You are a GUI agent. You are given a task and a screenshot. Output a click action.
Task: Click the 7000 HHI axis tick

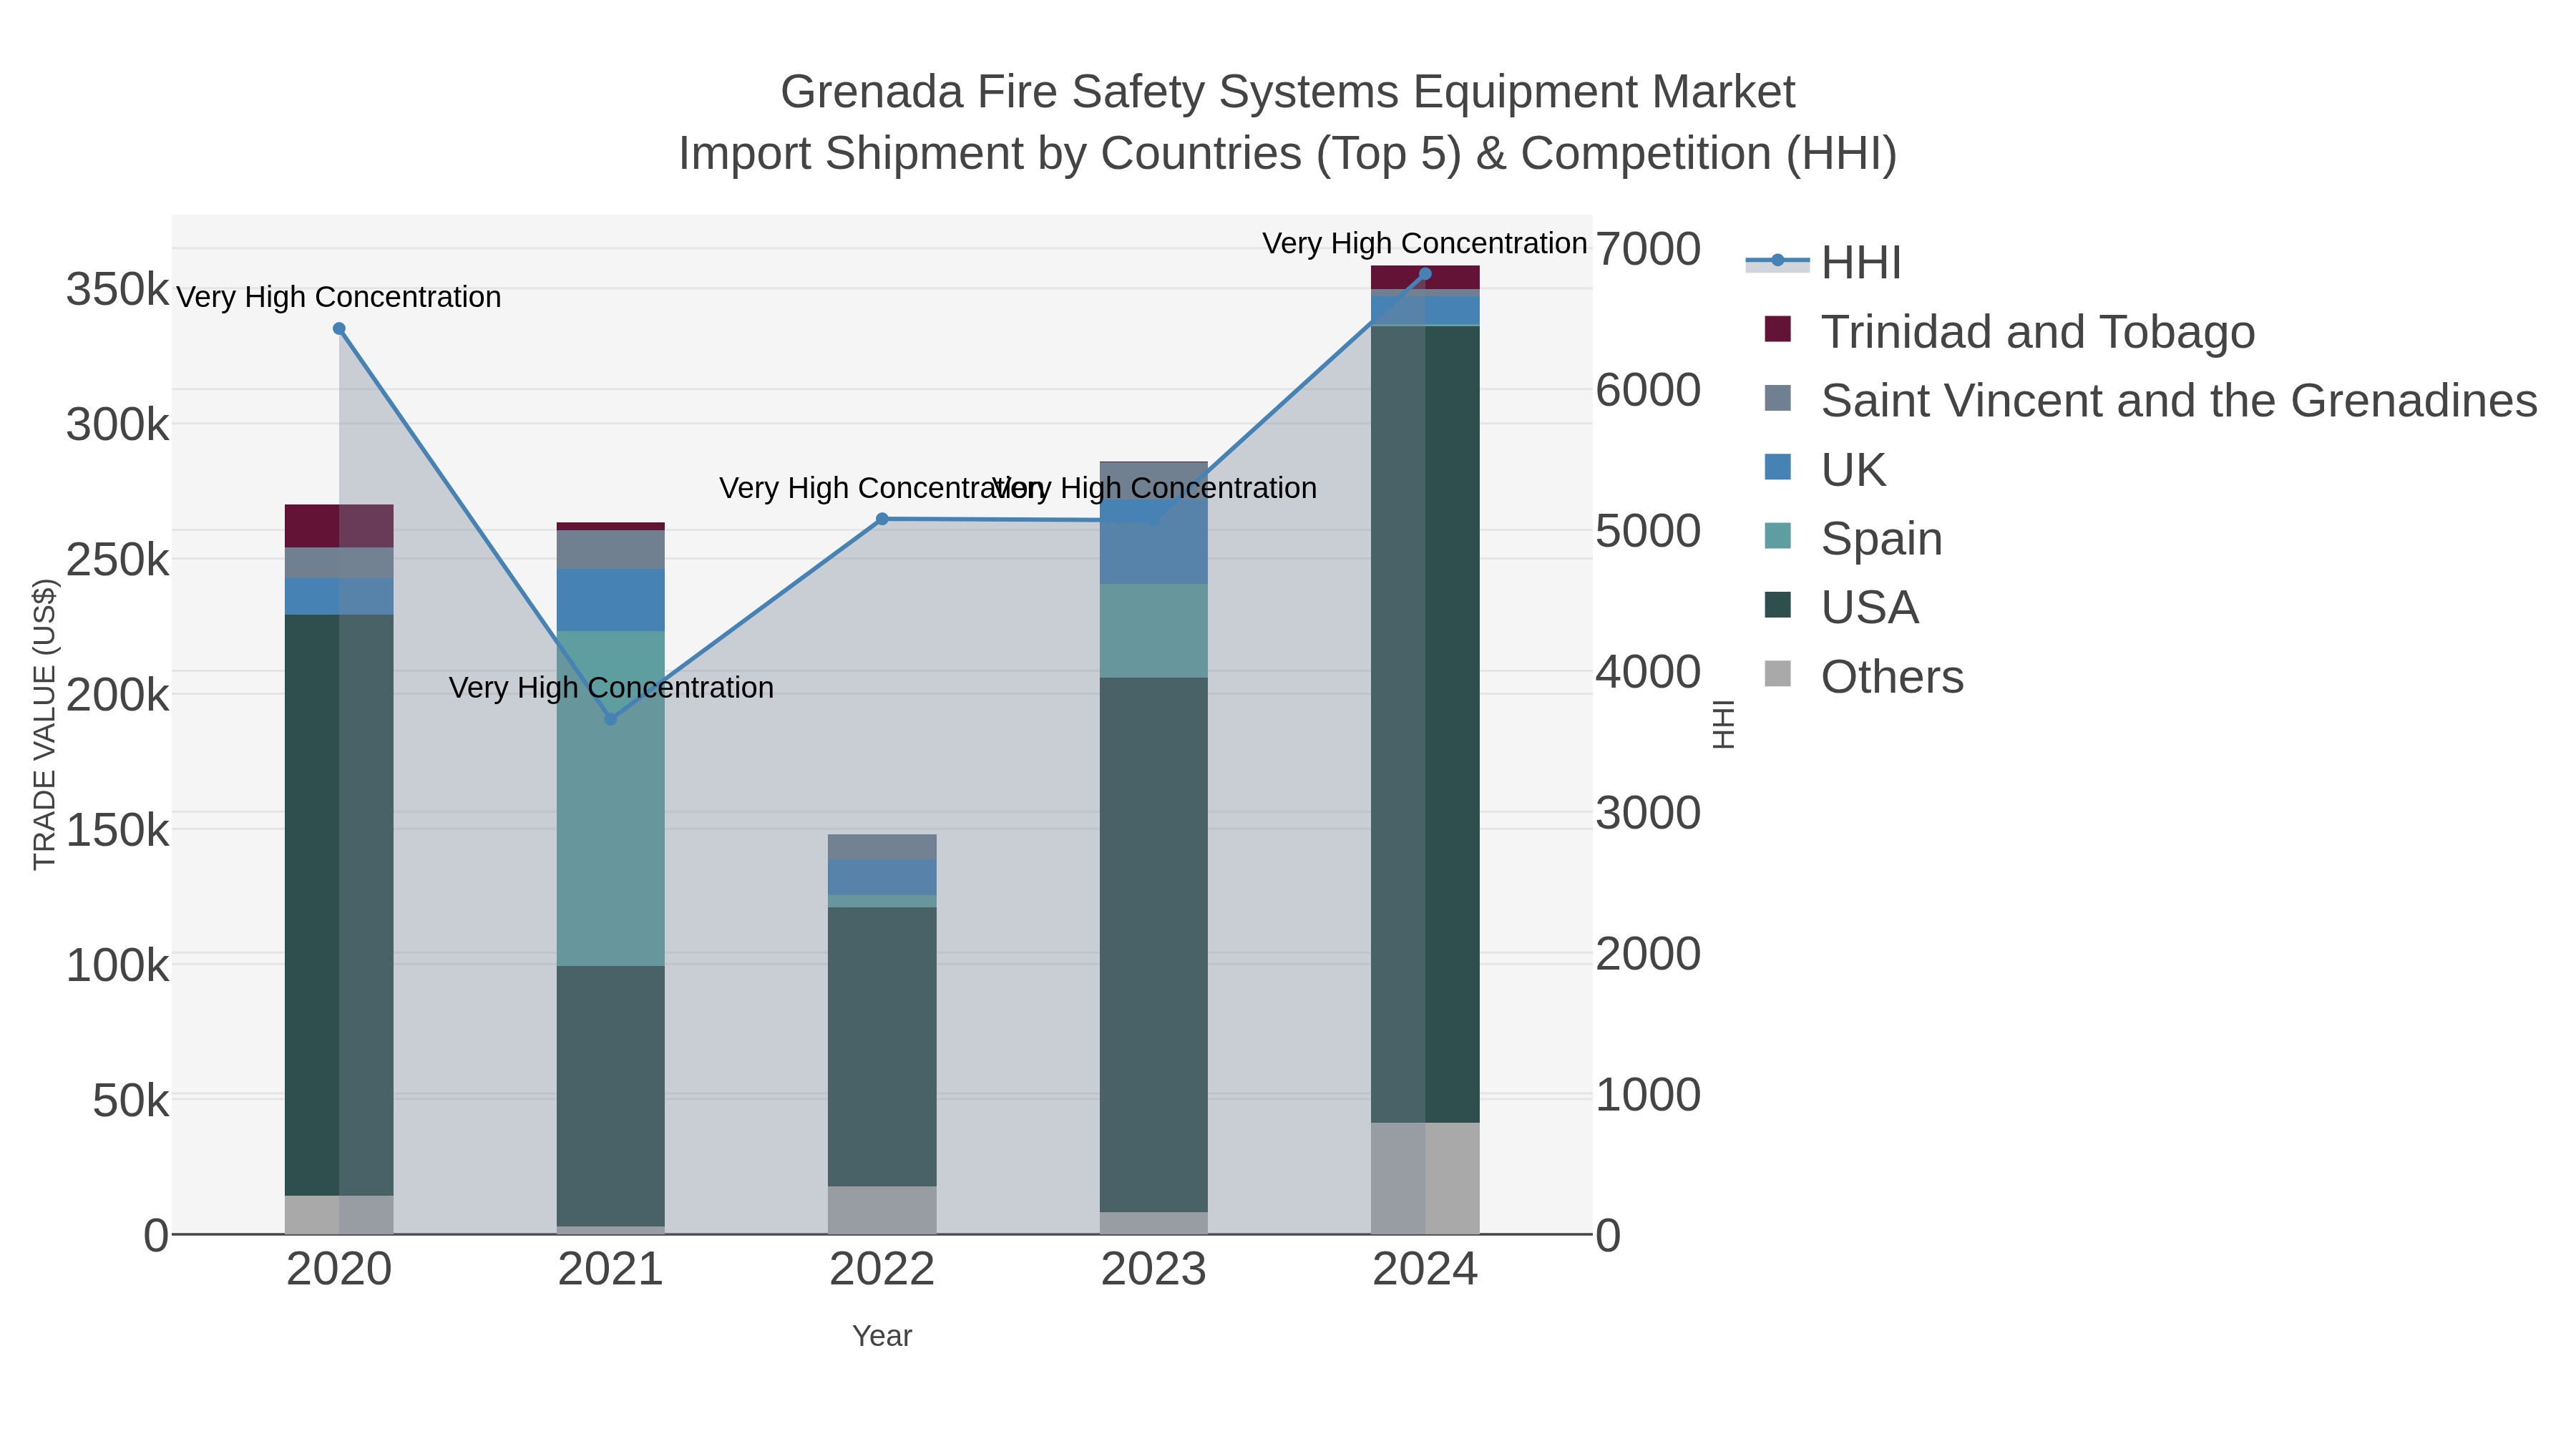coord(1648,249)
